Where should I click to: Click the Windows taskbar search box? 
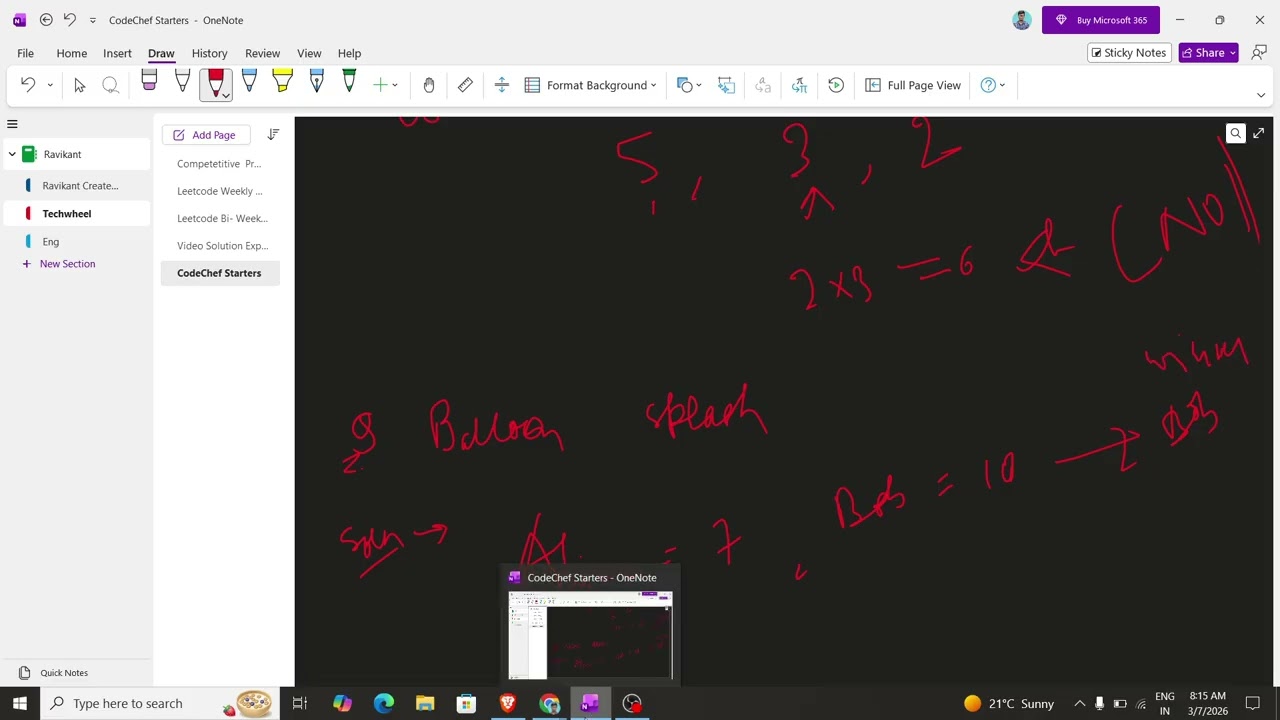160,703
